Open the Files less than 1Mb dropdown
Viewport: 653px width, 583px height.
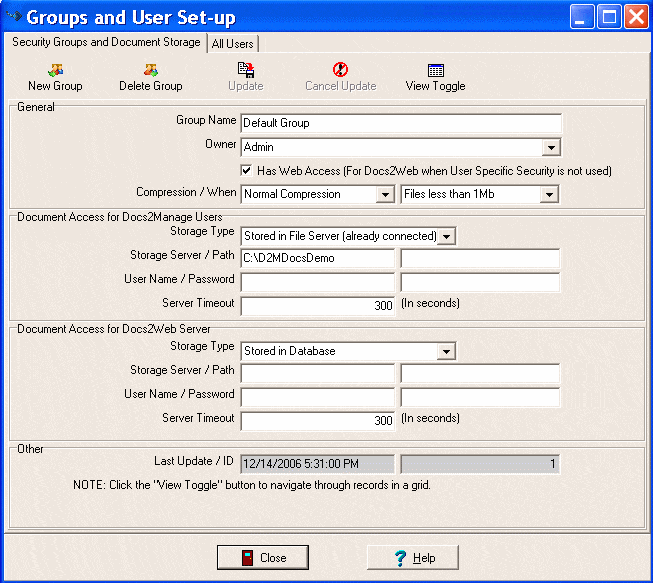548,194
